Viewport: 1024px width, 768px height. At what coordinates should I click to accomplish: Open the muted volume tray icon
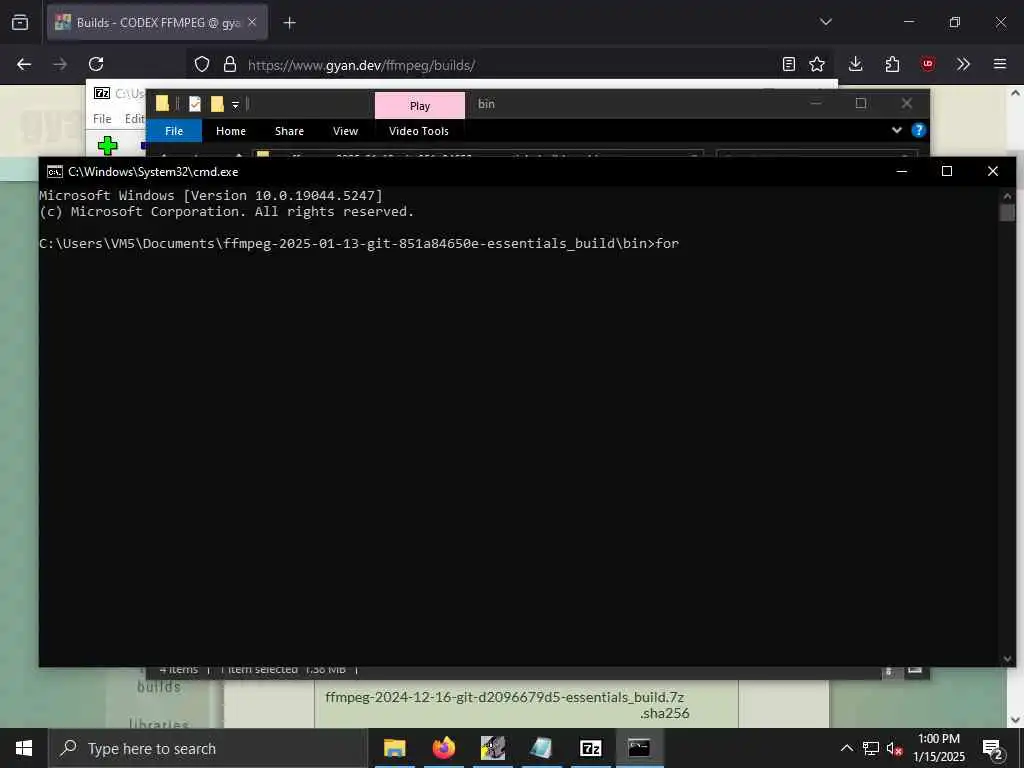[894, 748]
